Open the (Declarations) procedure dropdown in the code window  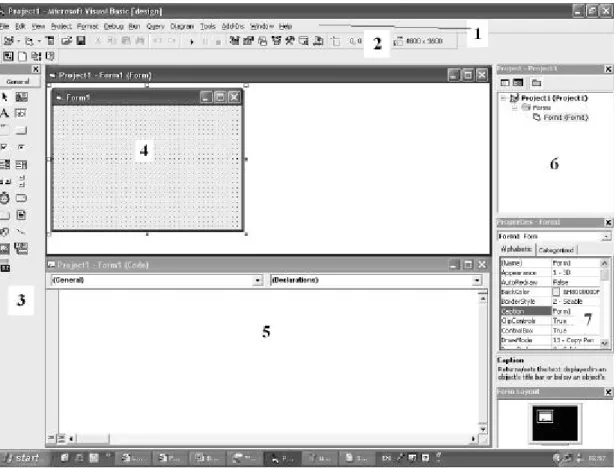(477, 281)
